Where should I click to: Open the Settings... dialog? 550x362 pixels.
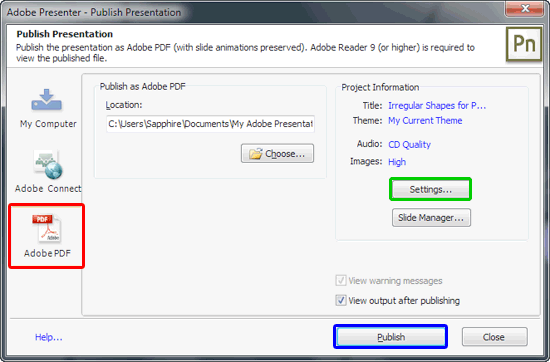click(x=430, y=189)
